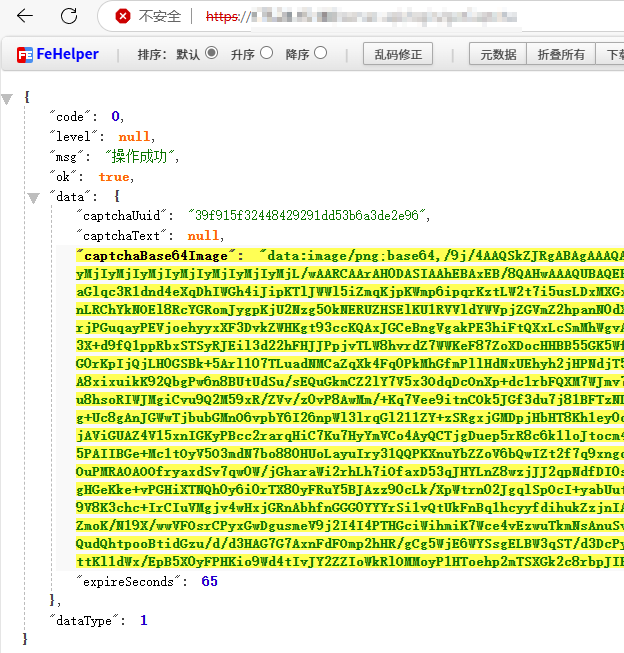This screenshot has height=653, width=624.
Task: Click the 乱码修正 button
Action: (x=398, y=54)
